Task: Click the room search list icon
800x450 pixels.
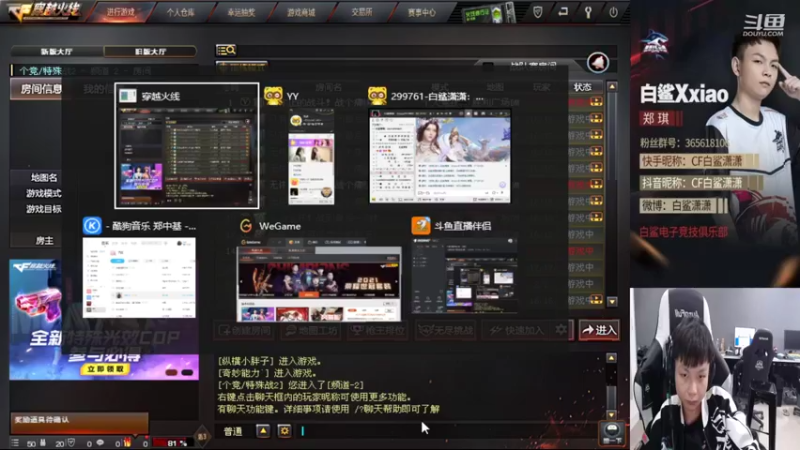Action: 226,49
